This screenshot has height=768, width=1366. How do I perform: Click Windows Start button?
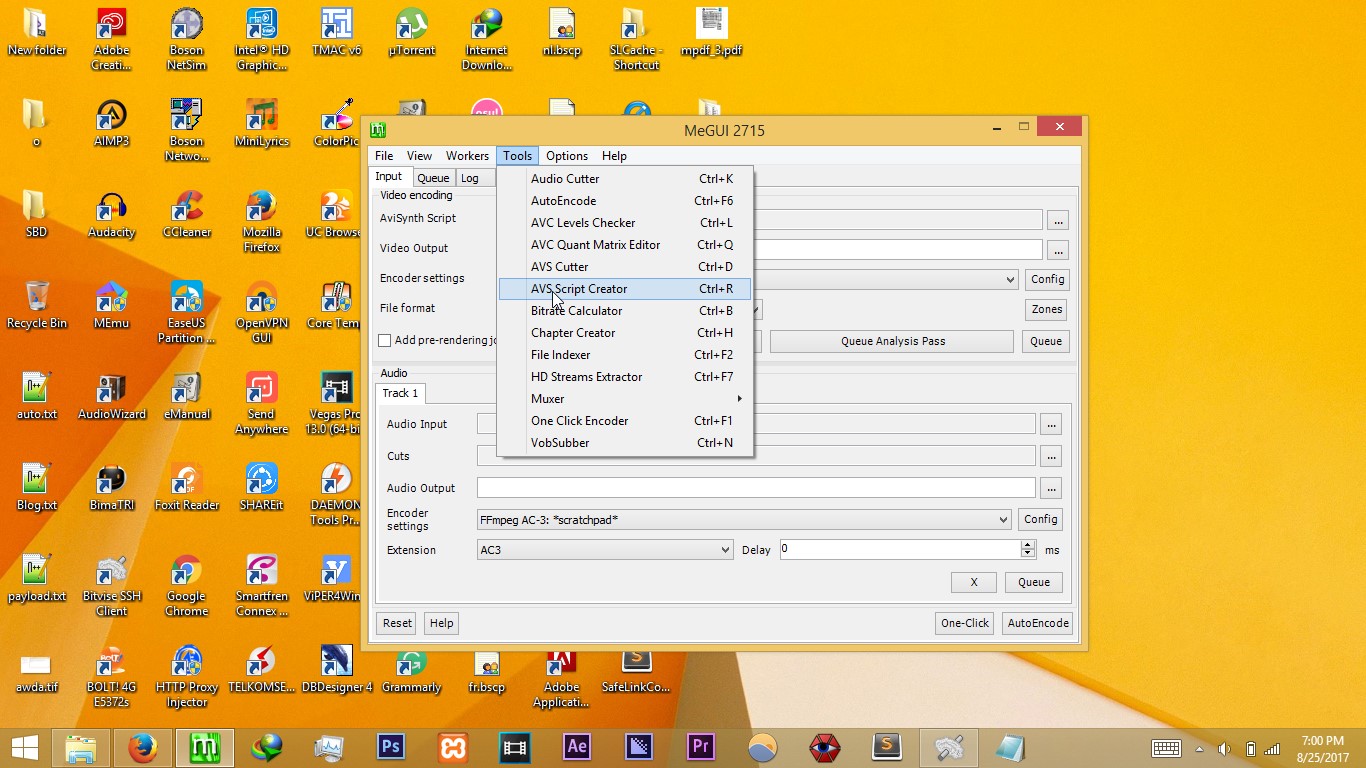pos(25,748)
